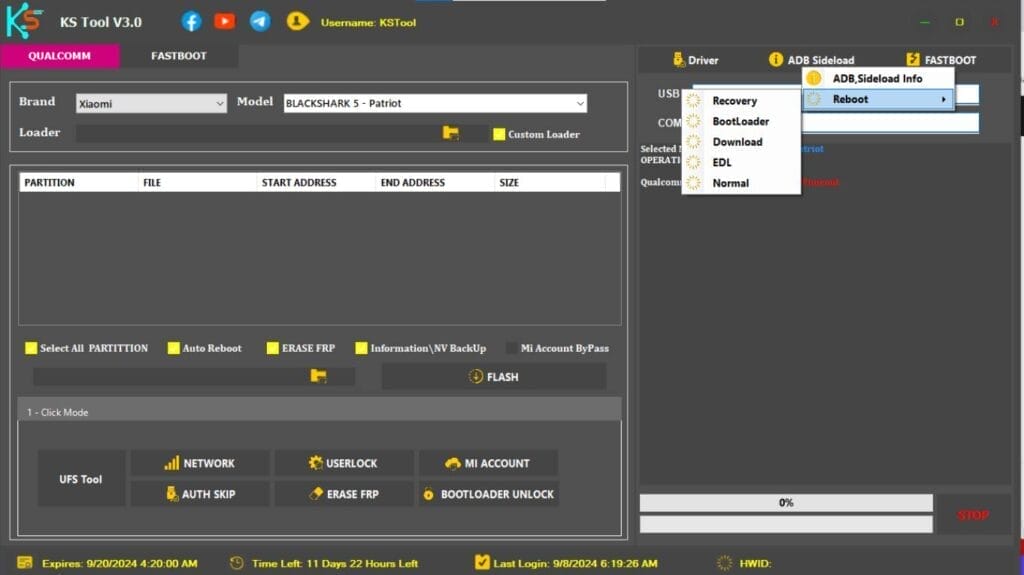Click the KS Tool logo
Image resolution: width=1024 pixels, height=575 pixels.
24,21
